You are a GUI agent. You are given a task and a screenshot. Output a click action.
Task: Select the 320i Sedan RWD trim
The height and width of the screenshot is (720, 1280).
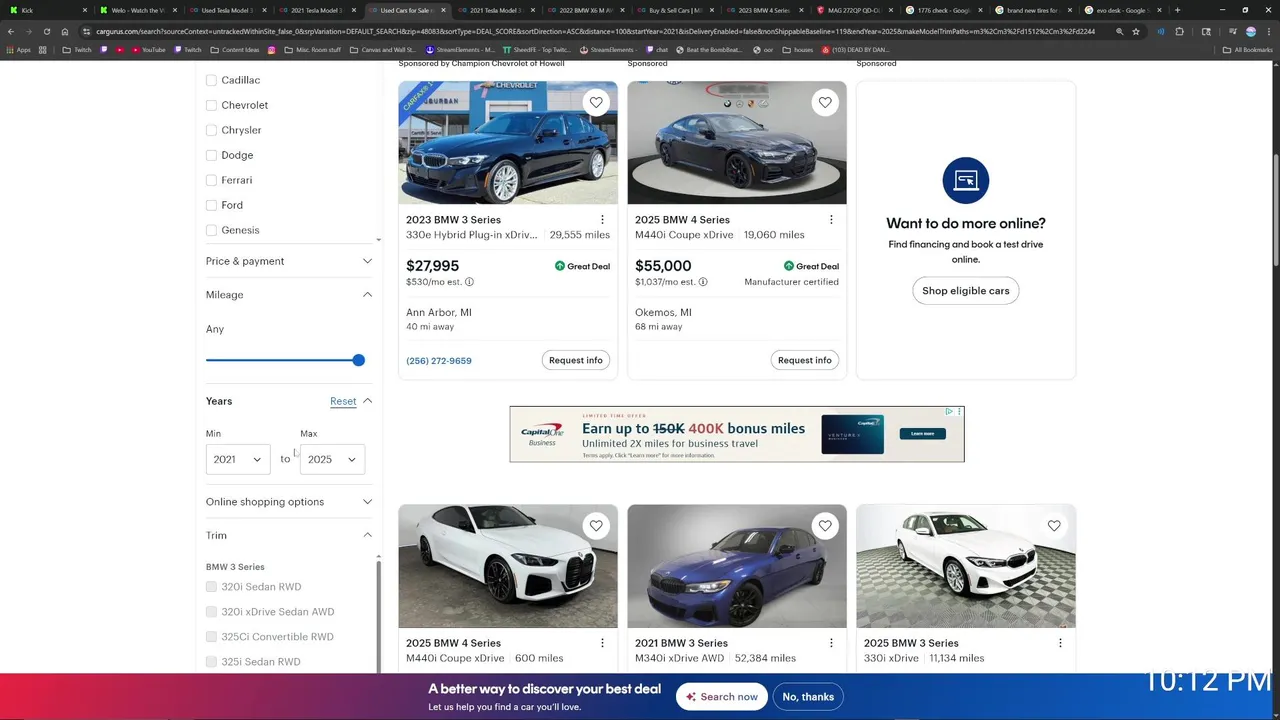tap(211, 587)
